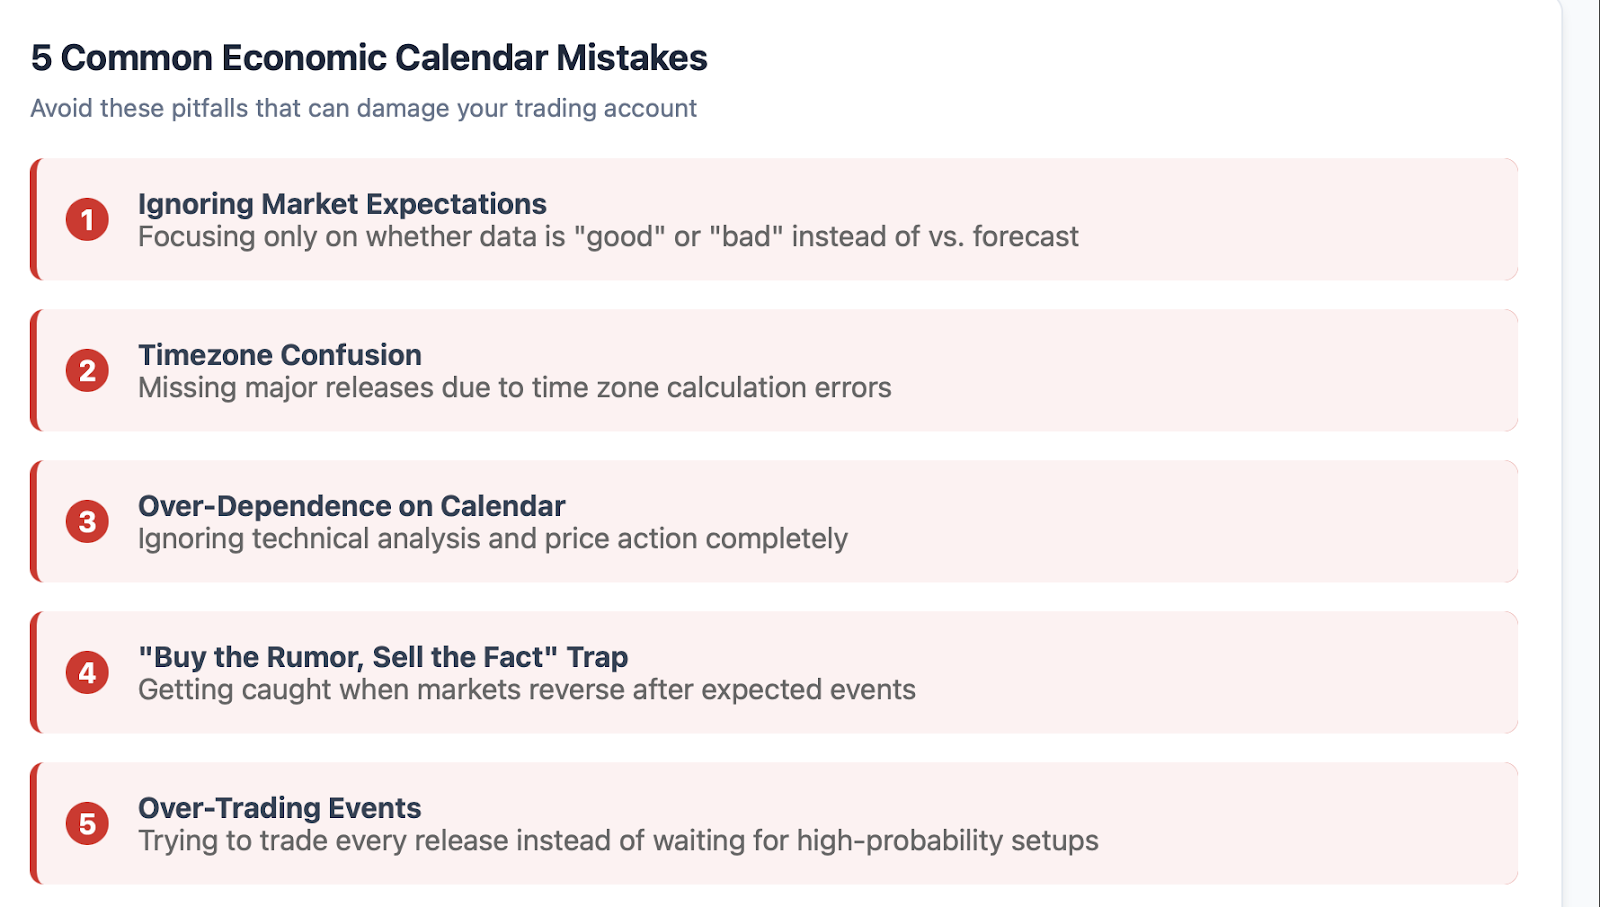Click the description about markets reversing

pos(526,690)
